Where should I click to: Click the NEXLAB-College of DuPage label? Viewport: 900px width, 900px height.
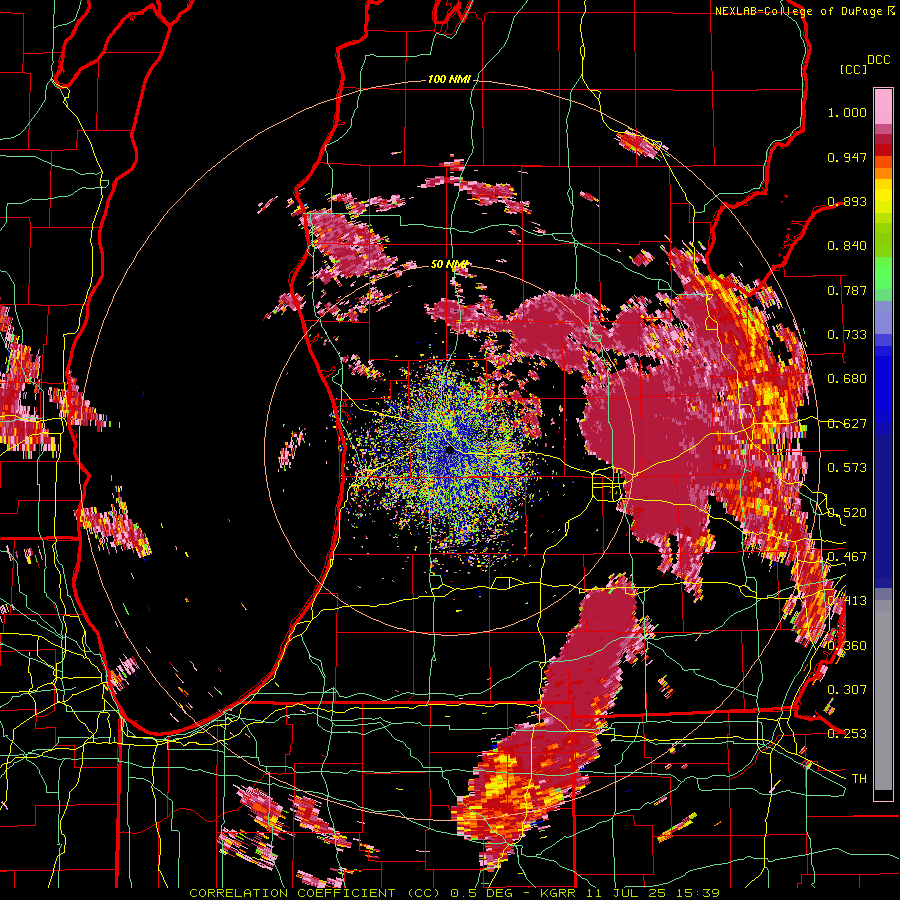[x=798, y=11]
